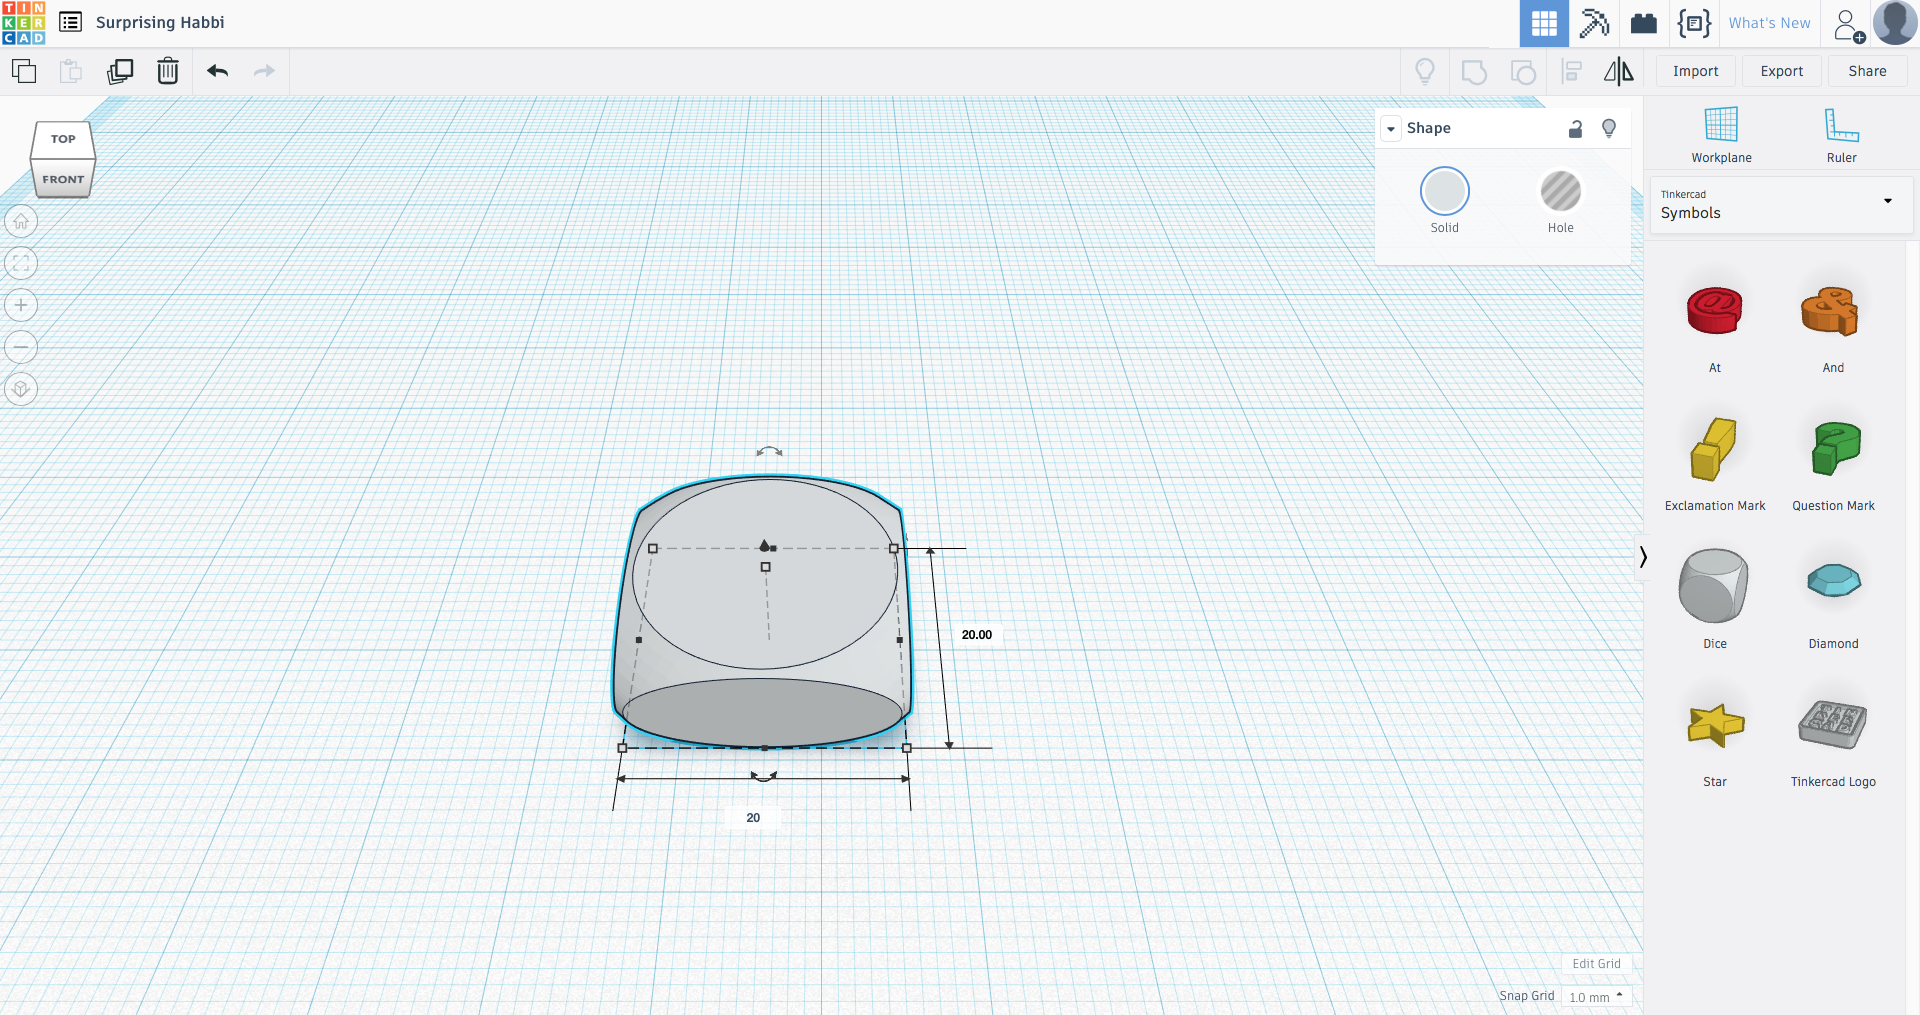Image resolution: width=1920 pixels, height=1015 pixels.
Task: Click the design name Surprising Habbi
Action: pos(160,22)
